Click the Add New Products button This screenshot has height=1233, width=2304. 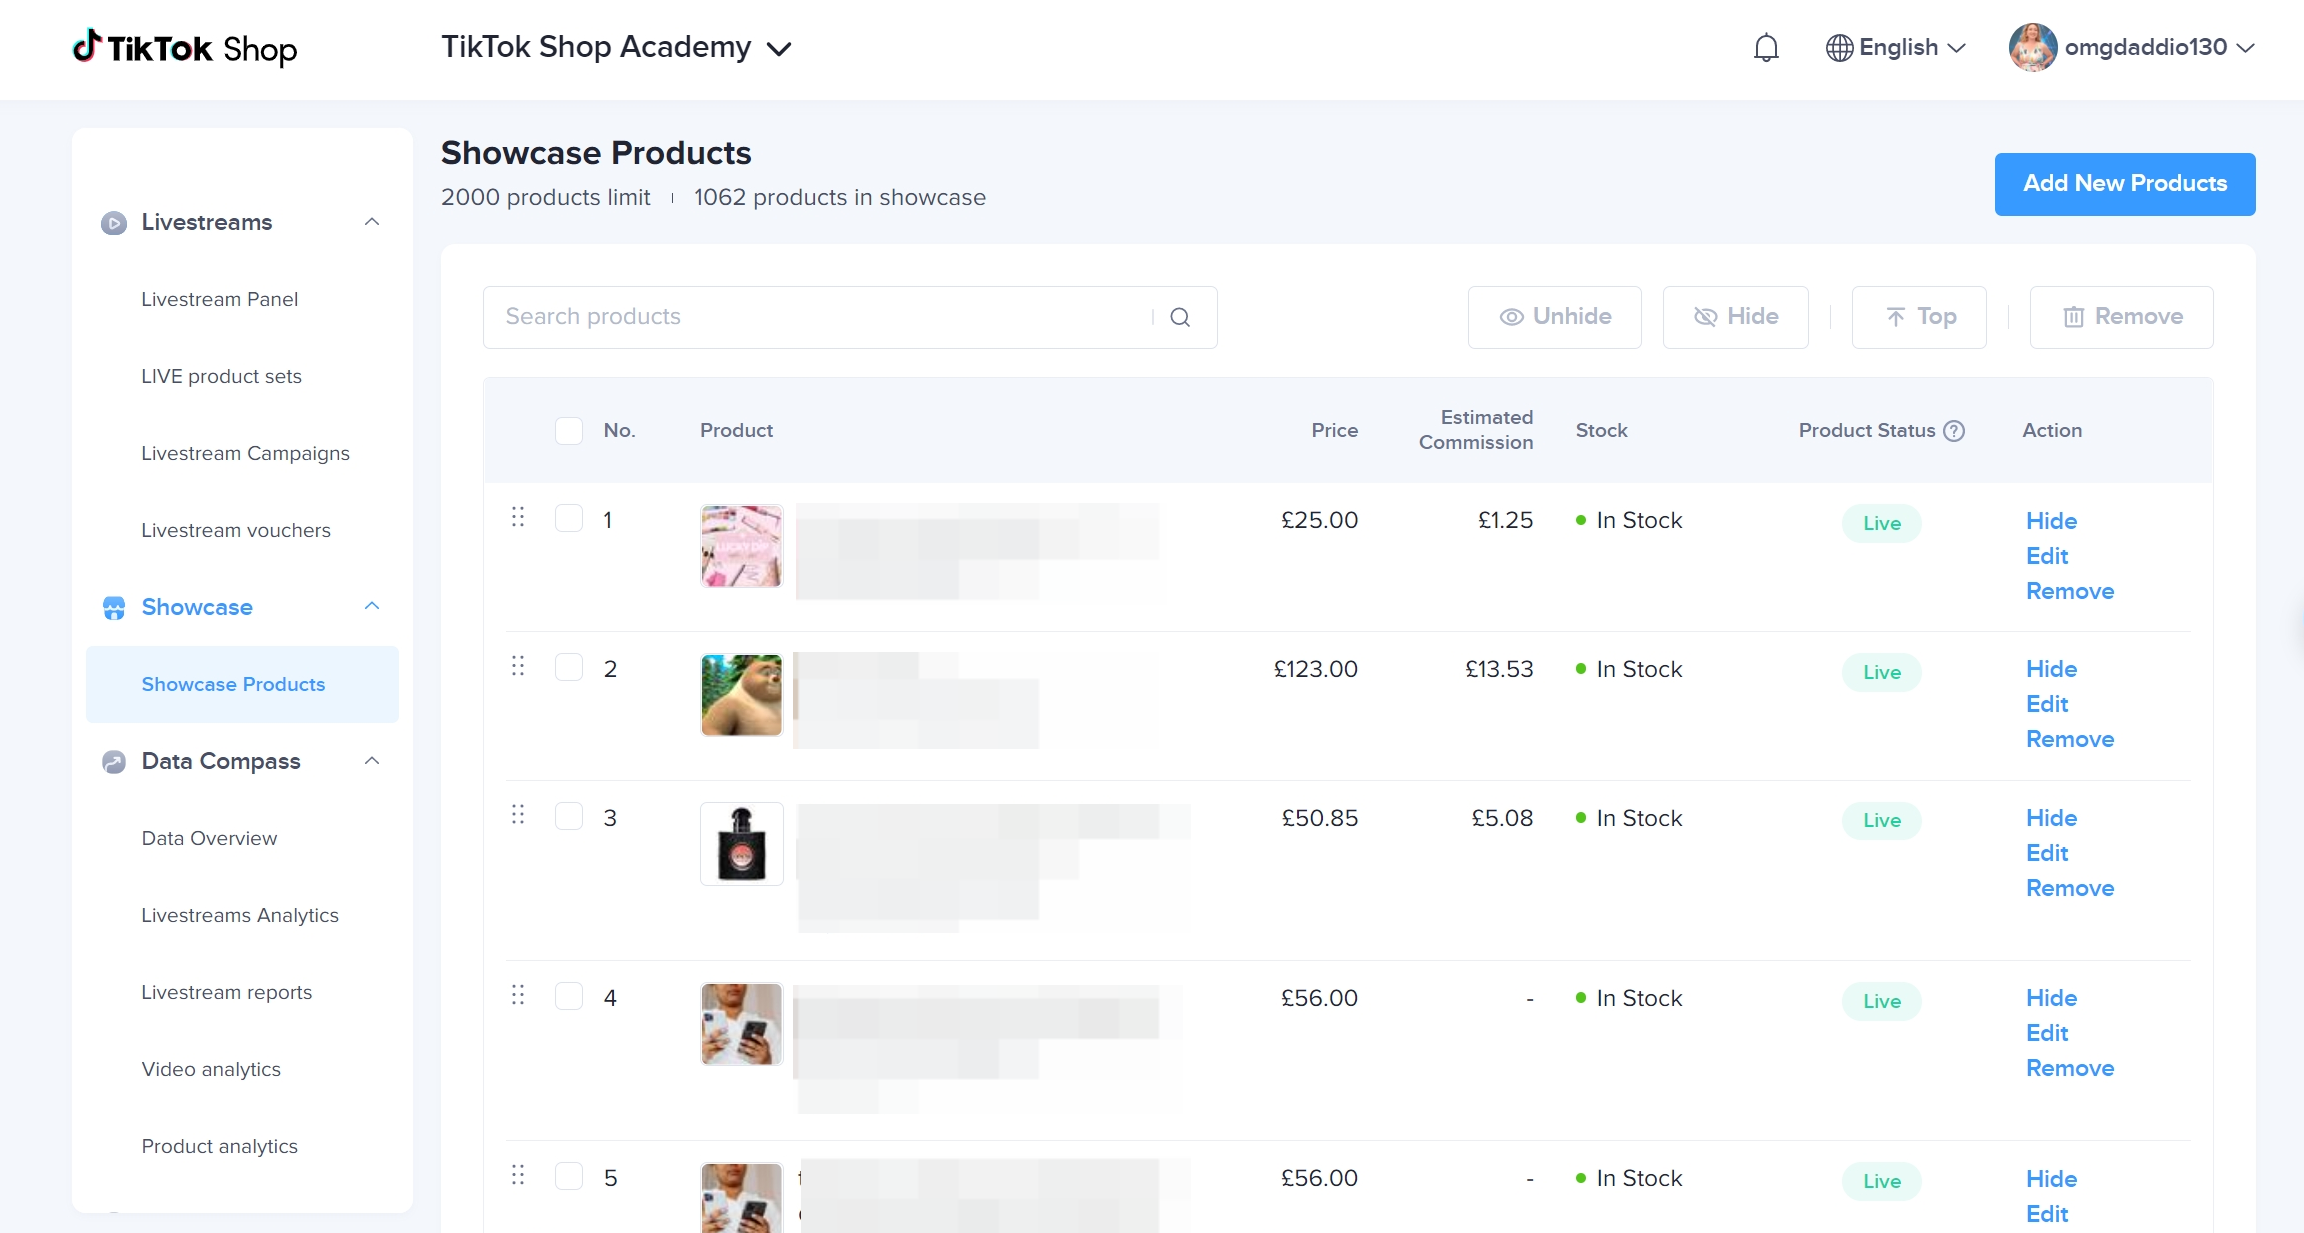pos(2124,184)
